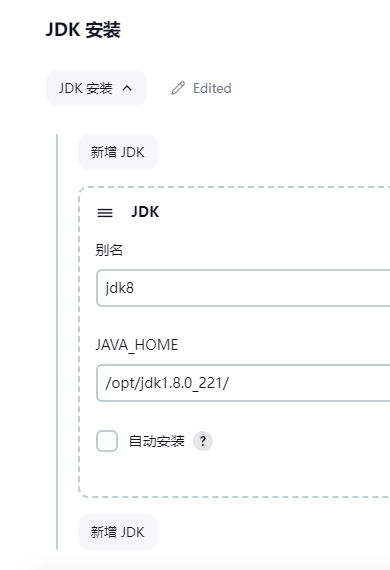Click the jdk8 text in alias field
This screenshot has height=570, width=390.
(120, 288)
